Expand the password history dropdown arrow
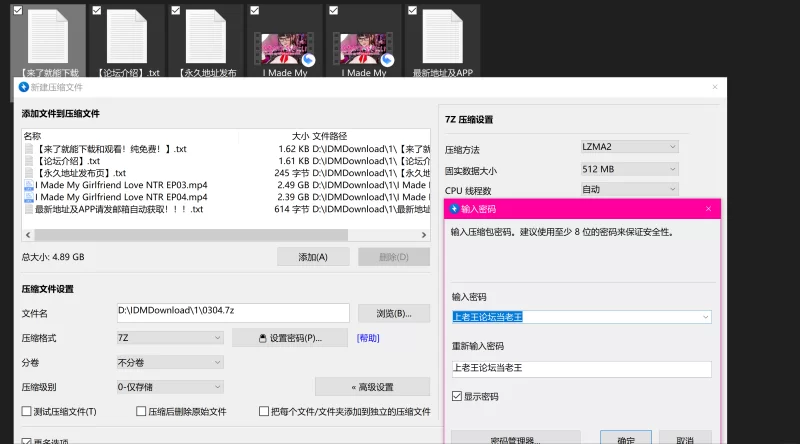The height and width of the screenshot is (444, 800). coord(706,317)
